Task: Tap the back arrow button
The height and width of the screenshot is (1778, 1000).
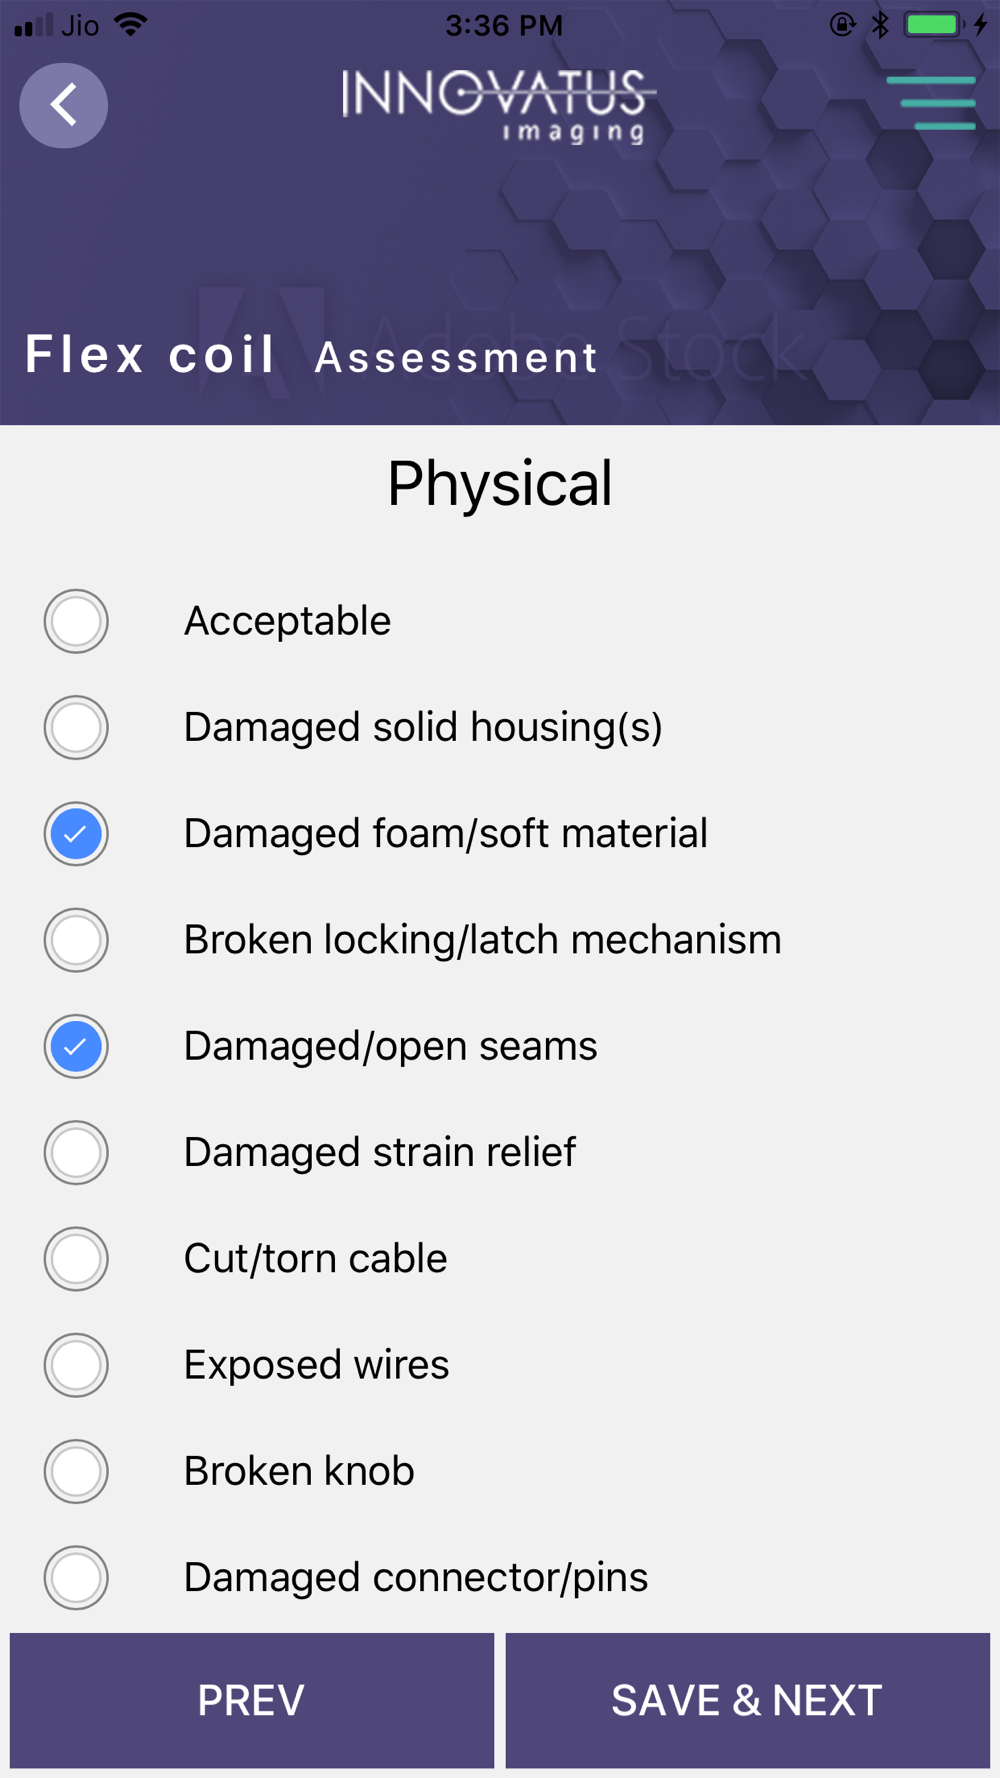Action: [64, 105]
